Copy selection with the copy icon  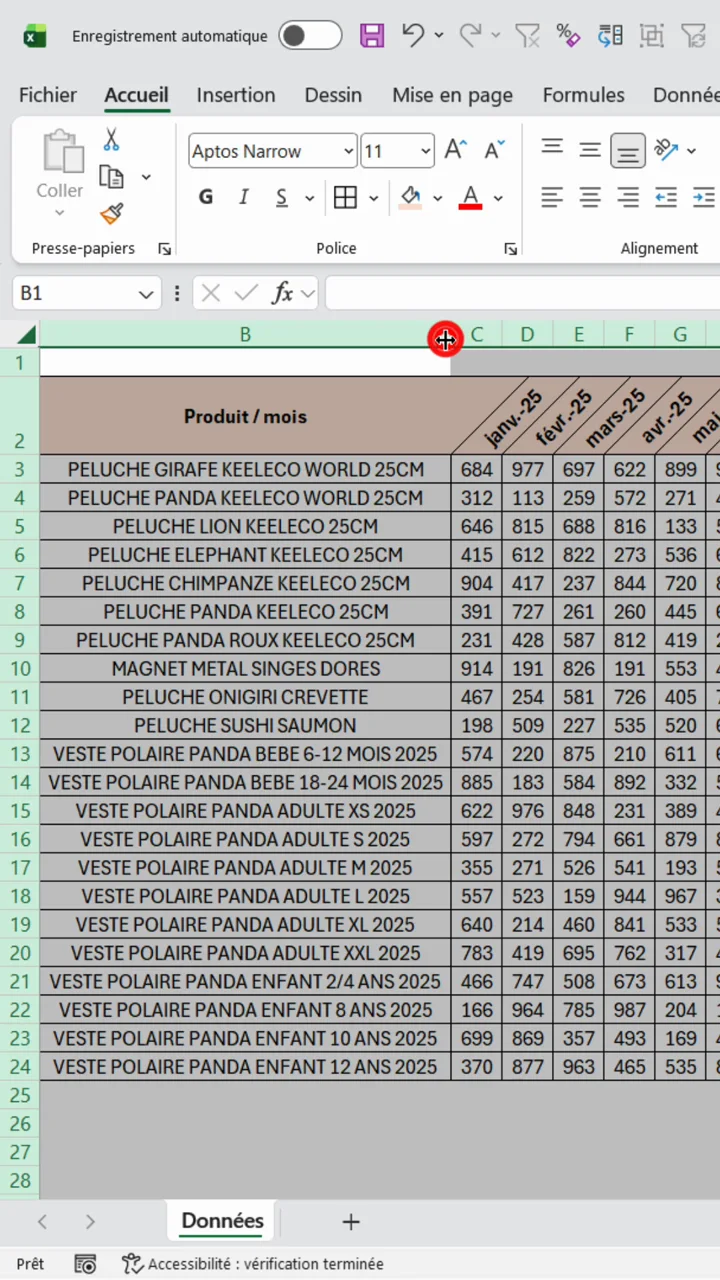point(111,177)
